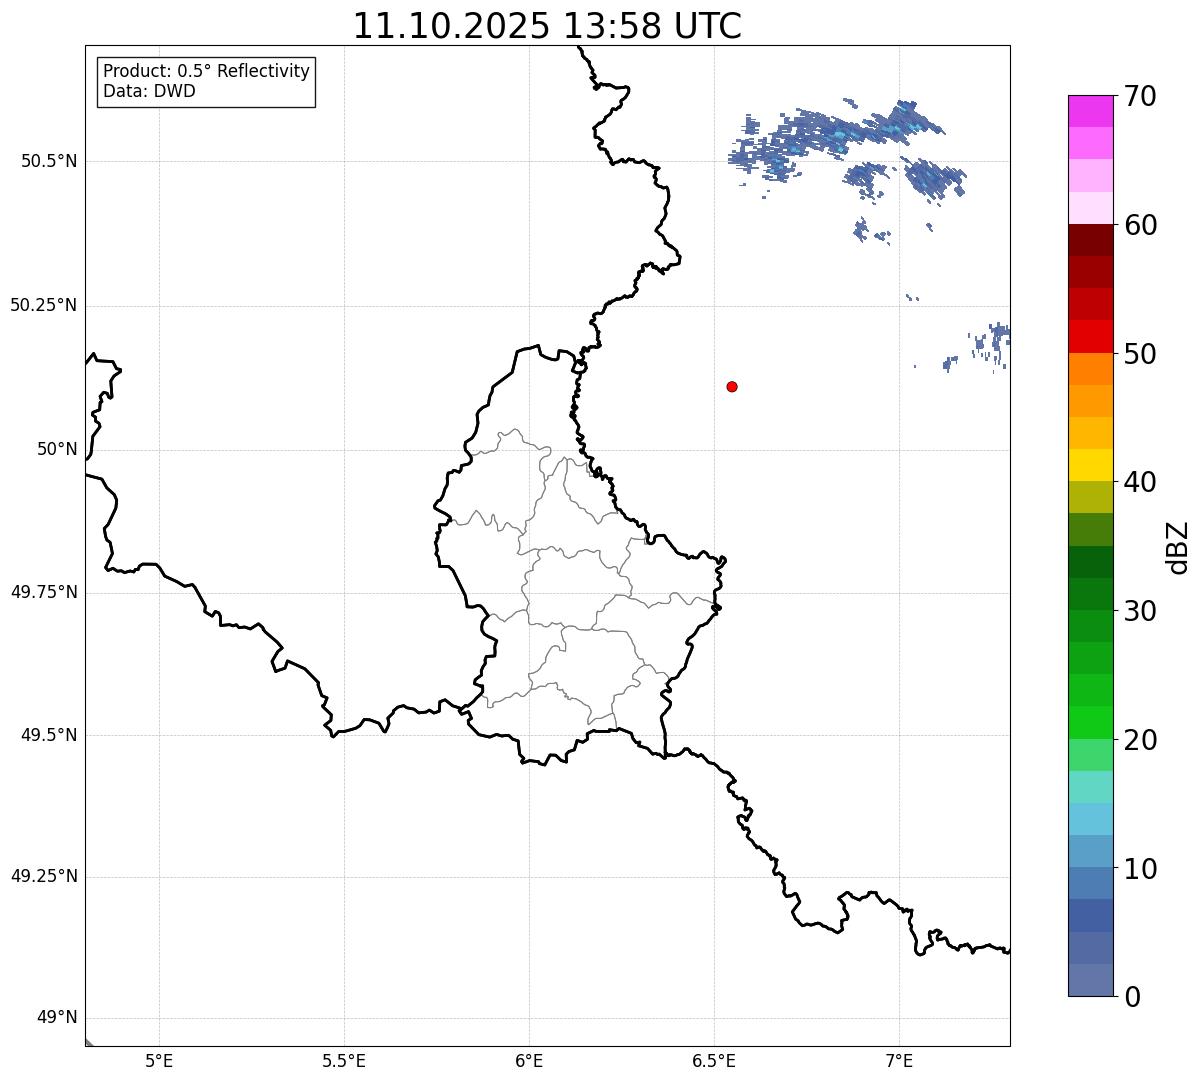Click the 60 colorbar tick label
Image resolution: width=1202 pixels, height=1081 pixels.
(1139, 225)
